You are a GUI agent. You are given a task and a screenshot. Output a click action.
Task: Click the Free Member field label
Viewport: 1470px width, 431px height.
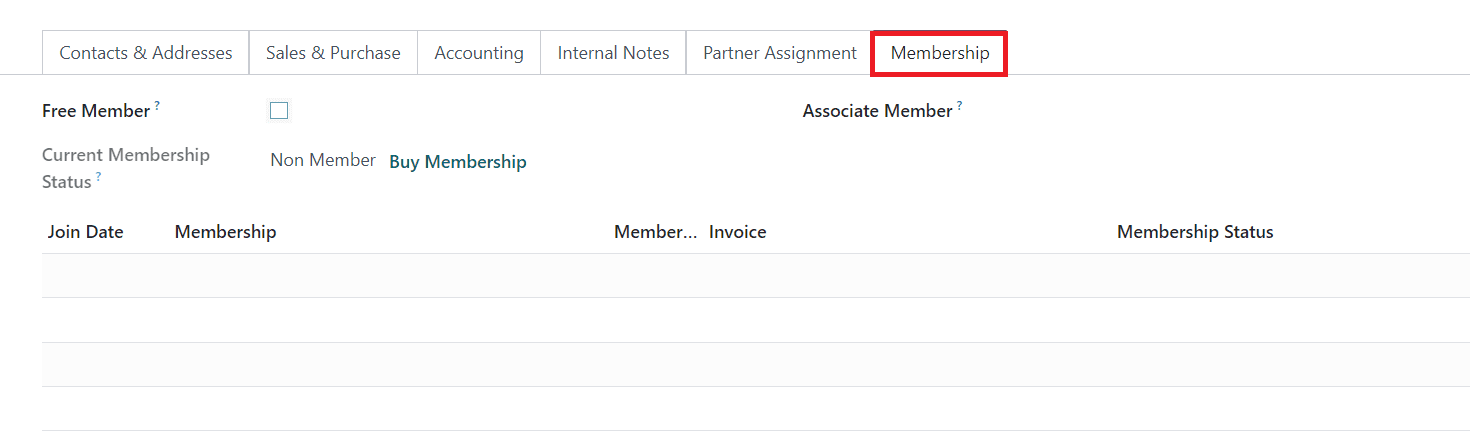pos(96,112)
